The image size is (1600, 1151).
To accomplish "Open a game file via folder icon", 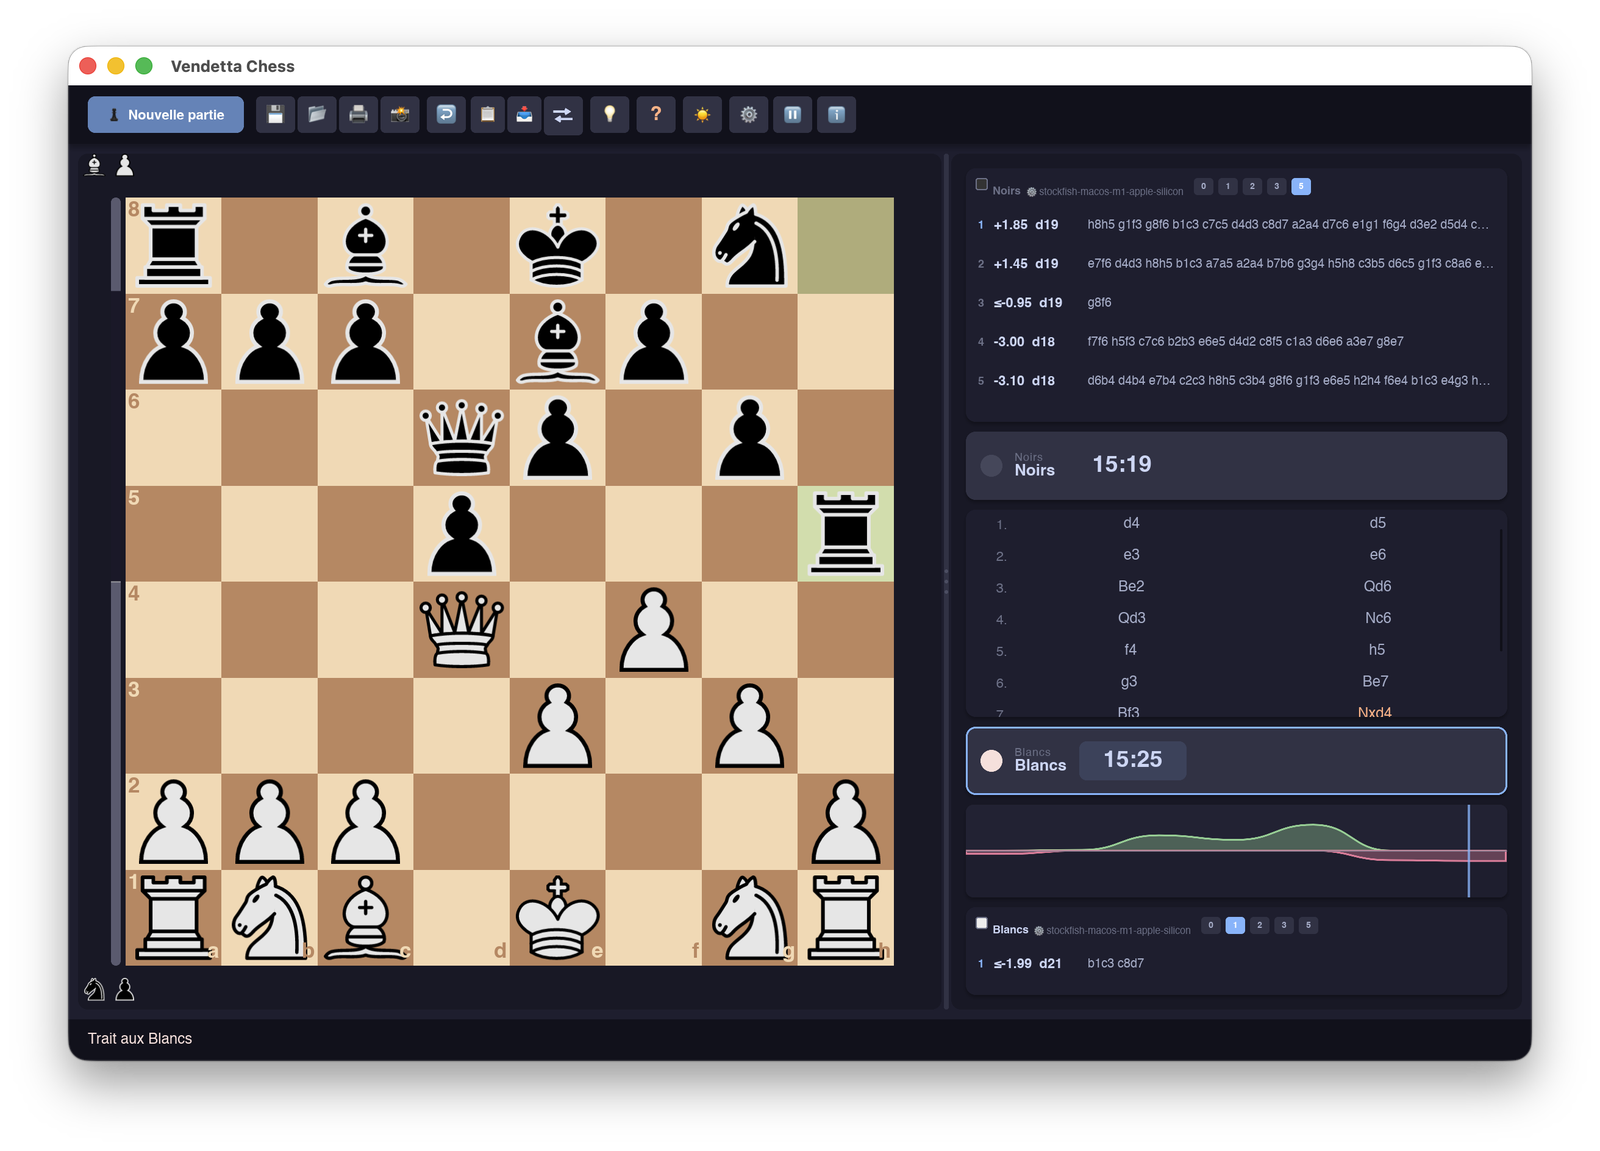I will tap(317, 115).
